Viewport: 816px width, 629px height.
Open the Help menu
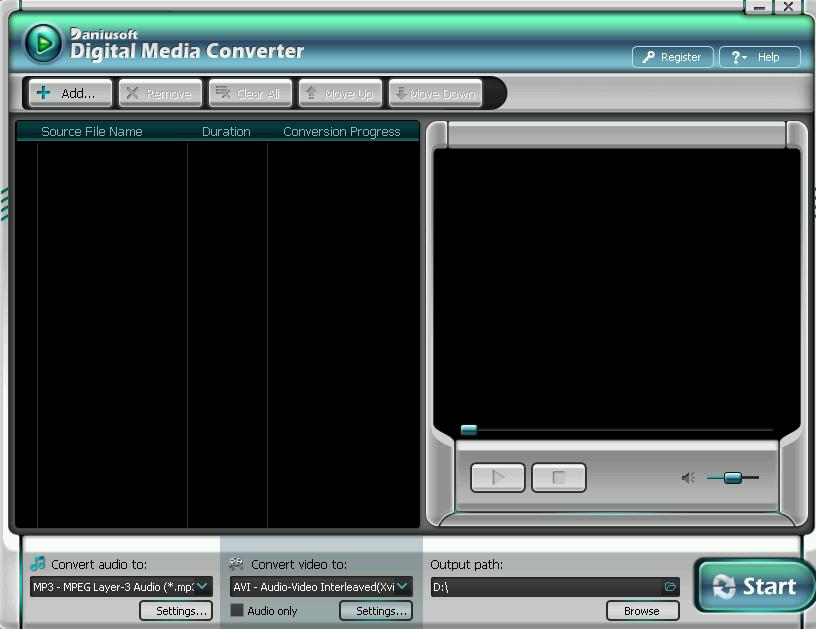(x=759, y=57)
